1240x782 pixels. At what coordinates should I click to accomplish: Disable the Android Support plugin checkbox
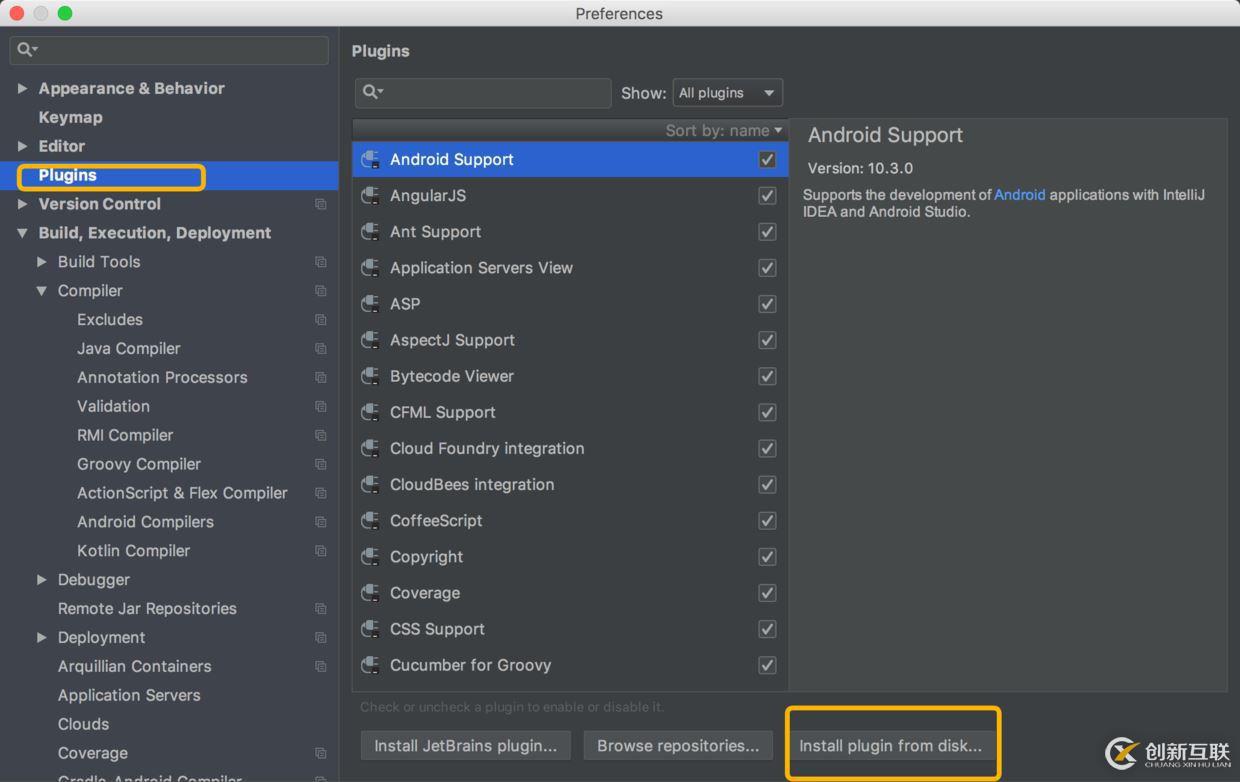click(767, 159)
